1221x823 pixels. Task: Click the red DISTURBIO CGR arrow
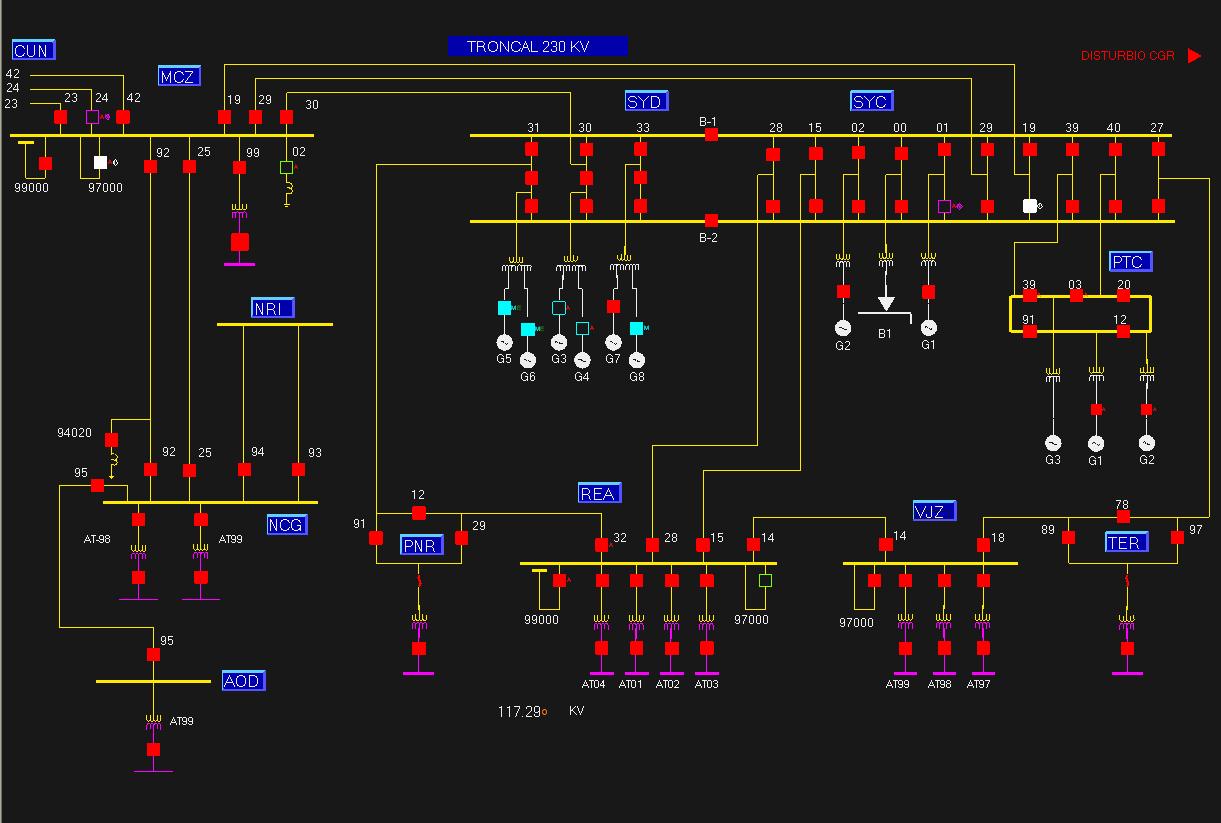click(1194, 56)
